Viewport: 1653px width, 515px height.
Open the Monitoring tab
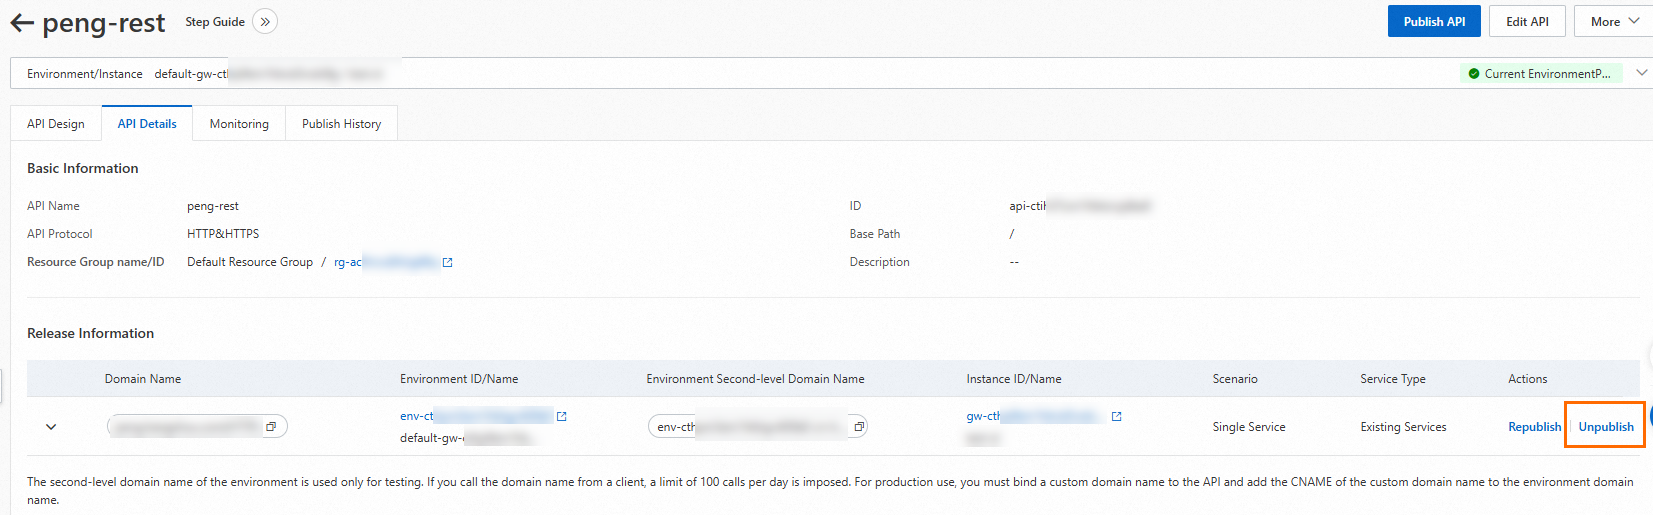(239, 124)
